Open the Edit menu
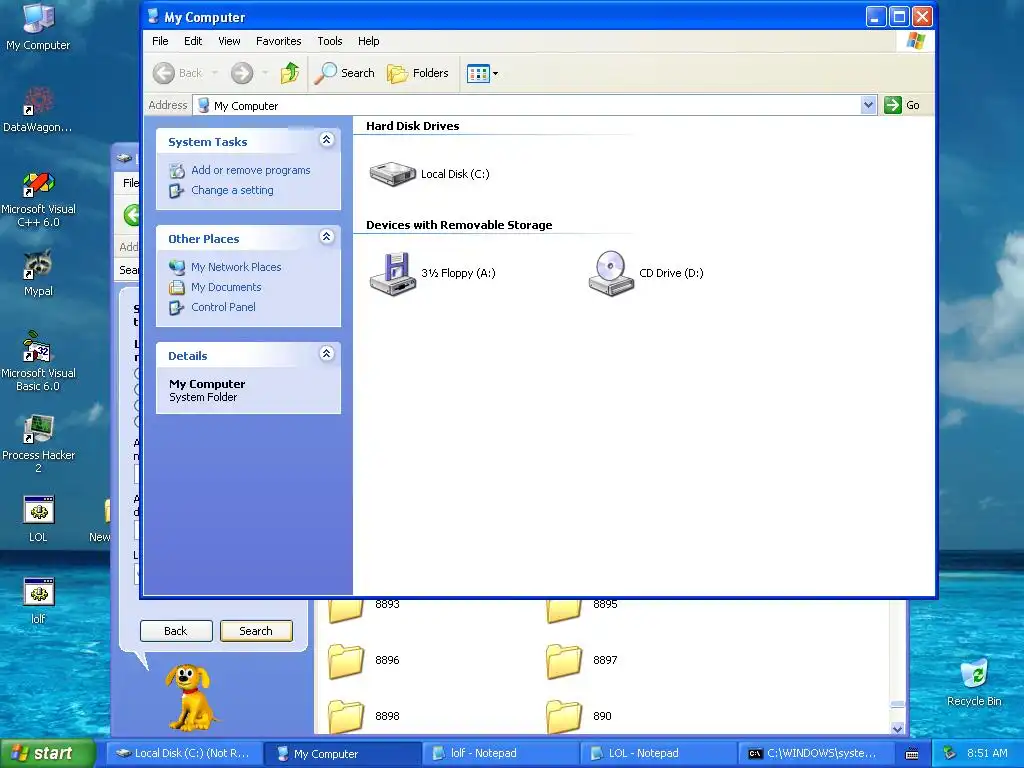 click(193, 41)
